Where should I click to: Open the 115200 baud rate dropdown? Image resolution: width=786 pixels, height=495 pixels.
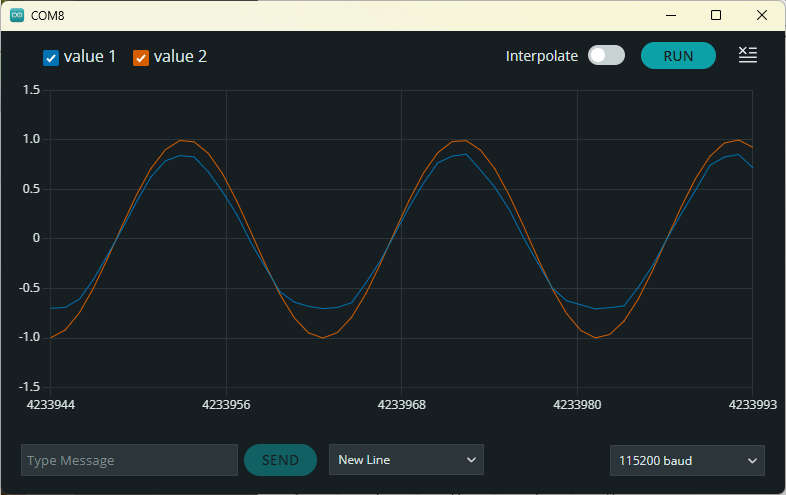[687, 461]
